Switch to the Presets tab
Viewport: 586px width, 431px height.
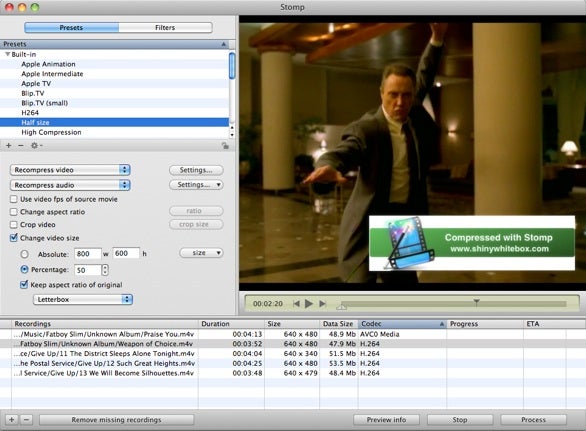point(71,28)
